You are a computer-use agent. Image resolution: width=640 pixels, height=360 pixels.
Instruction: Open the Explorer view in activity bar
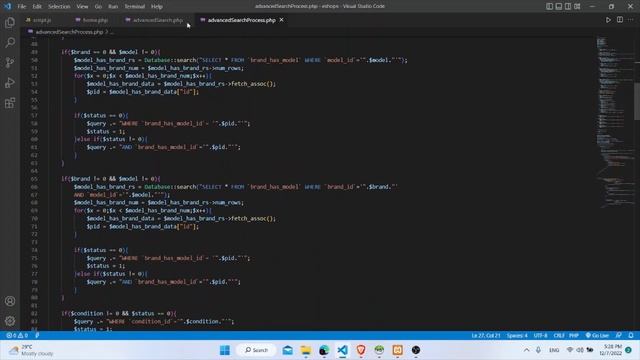click(x=10, y=22)
